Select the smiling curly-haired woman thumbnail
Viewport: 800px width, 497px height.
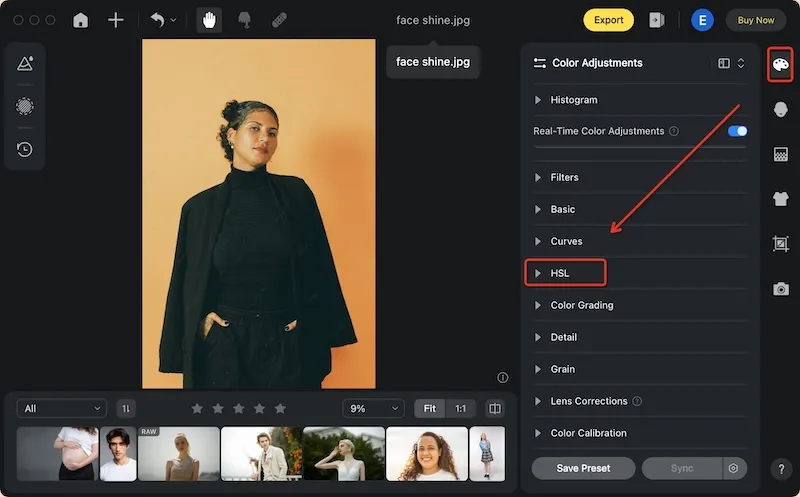click(x=427, y=454)
